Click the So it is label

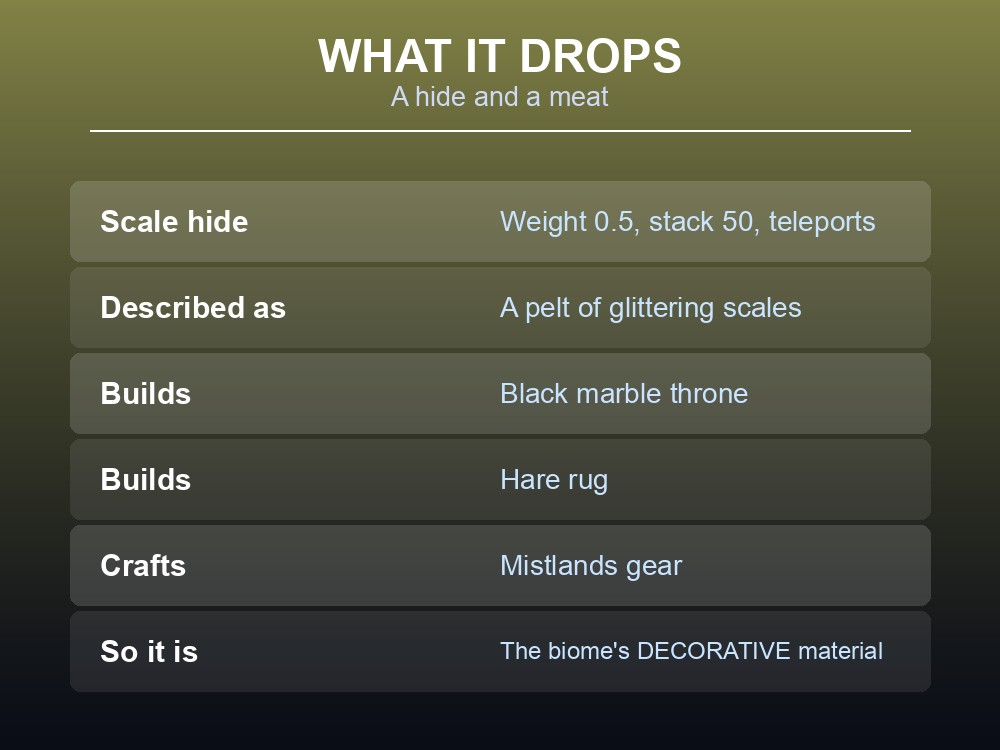click(x=149, y=652)
